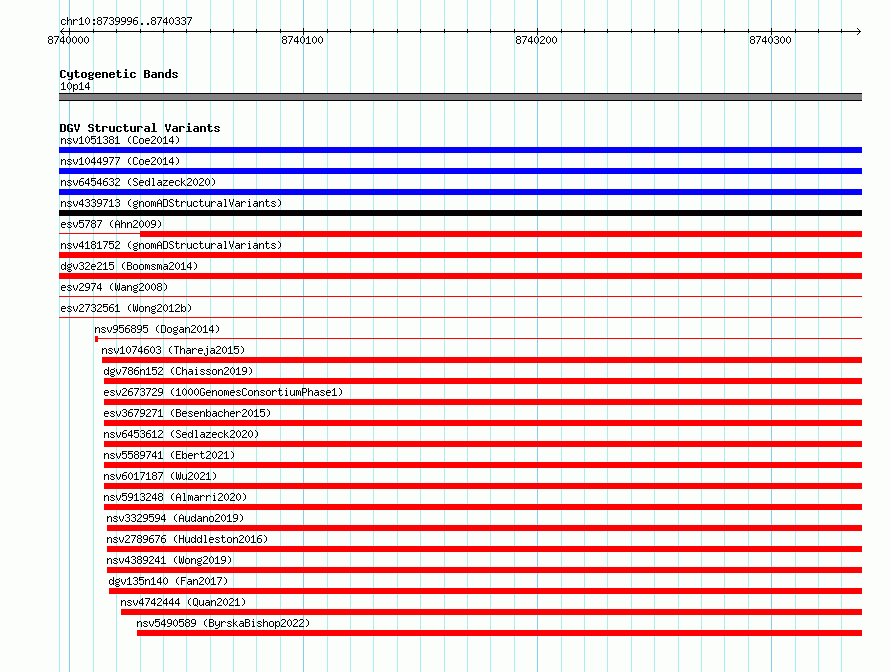The image size is (890, 672).
Task: Select nsv4389241 (Wong2019) label
Action: pyautogui.click(x=169, y=560)
